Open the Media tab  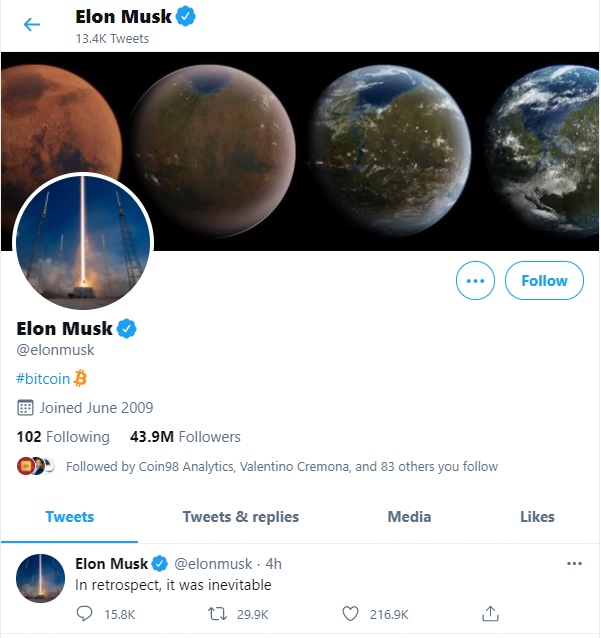409,517
